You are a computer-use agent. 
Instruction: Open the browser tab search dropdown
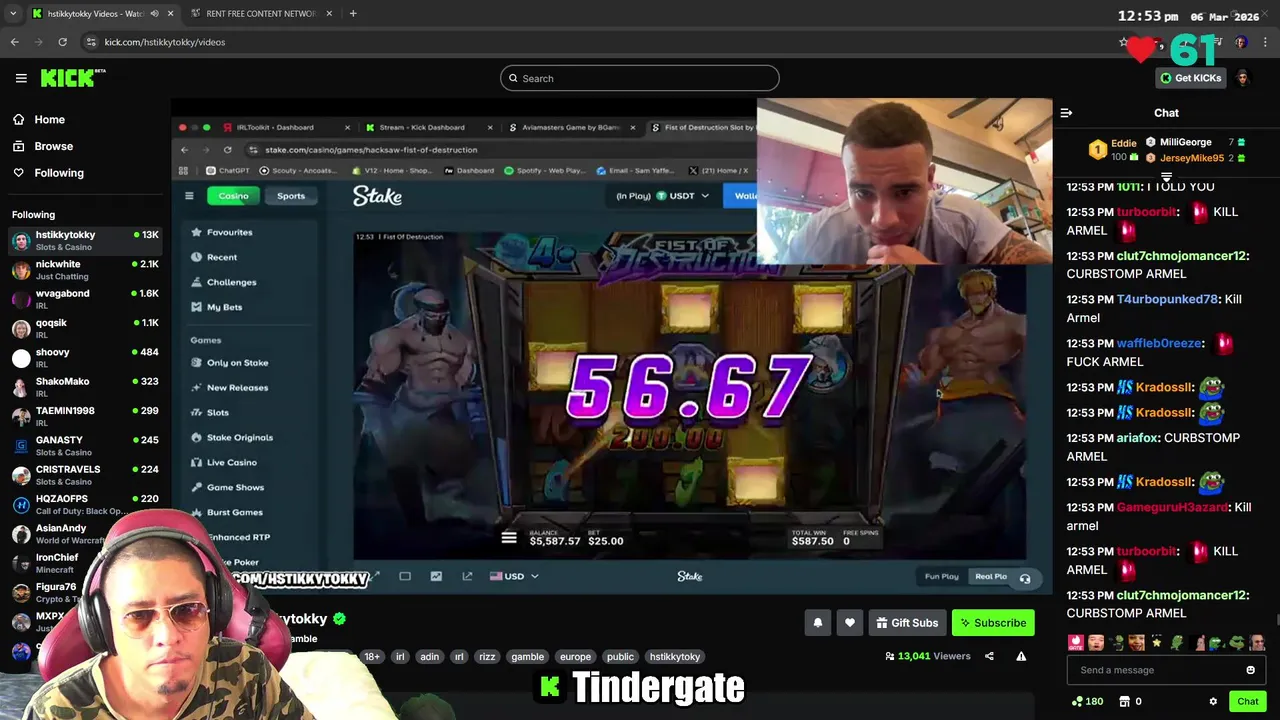click(x=12, y=13)
